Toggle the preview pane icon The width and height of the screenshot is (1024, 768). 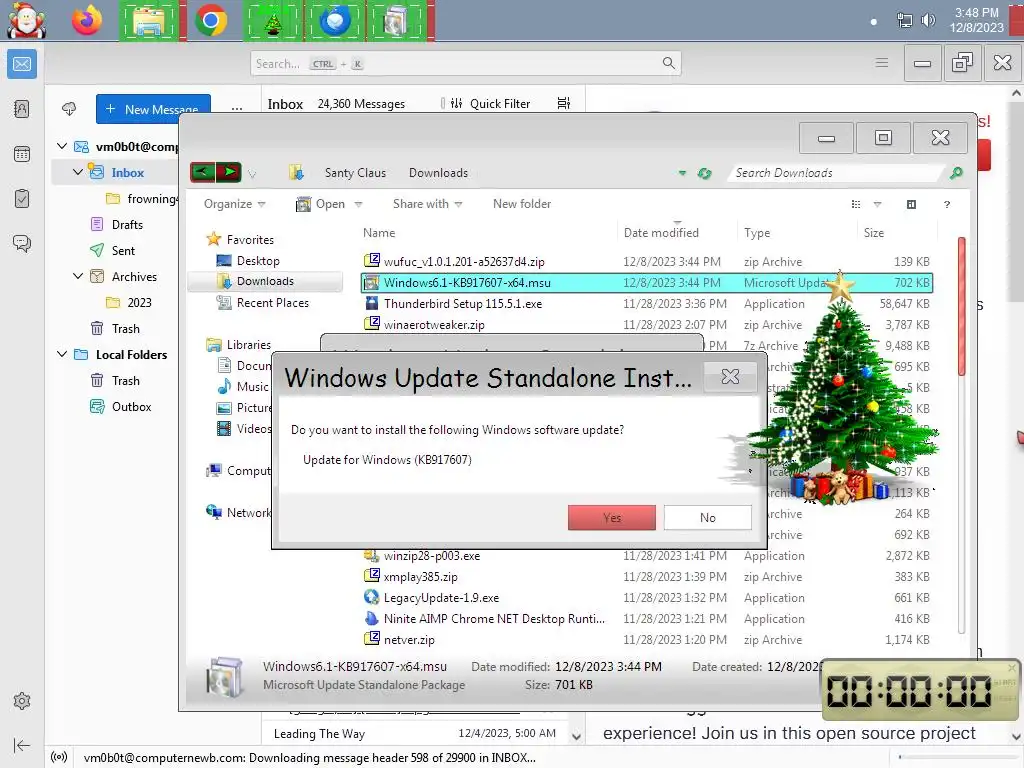(x=911, y=204)
